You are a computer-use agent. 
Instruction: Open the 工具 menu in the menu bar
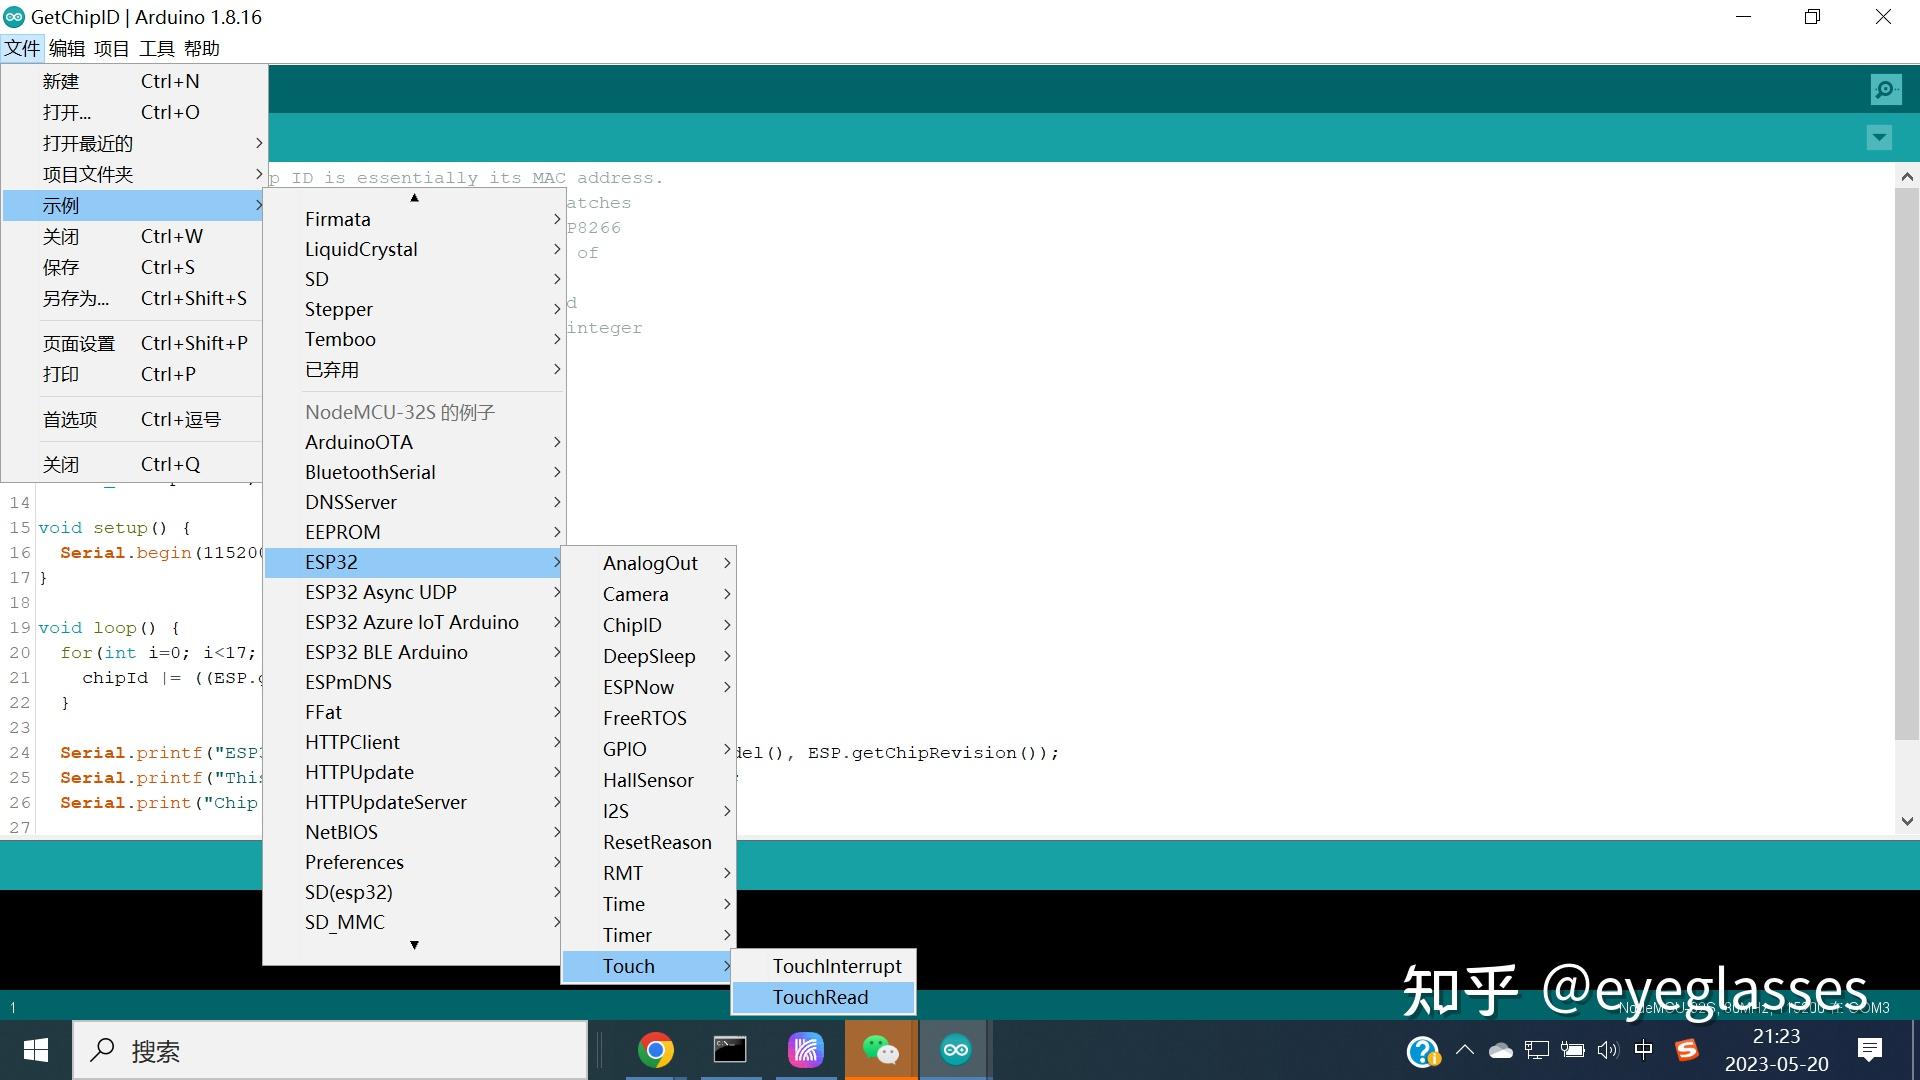tap(157, 48)
